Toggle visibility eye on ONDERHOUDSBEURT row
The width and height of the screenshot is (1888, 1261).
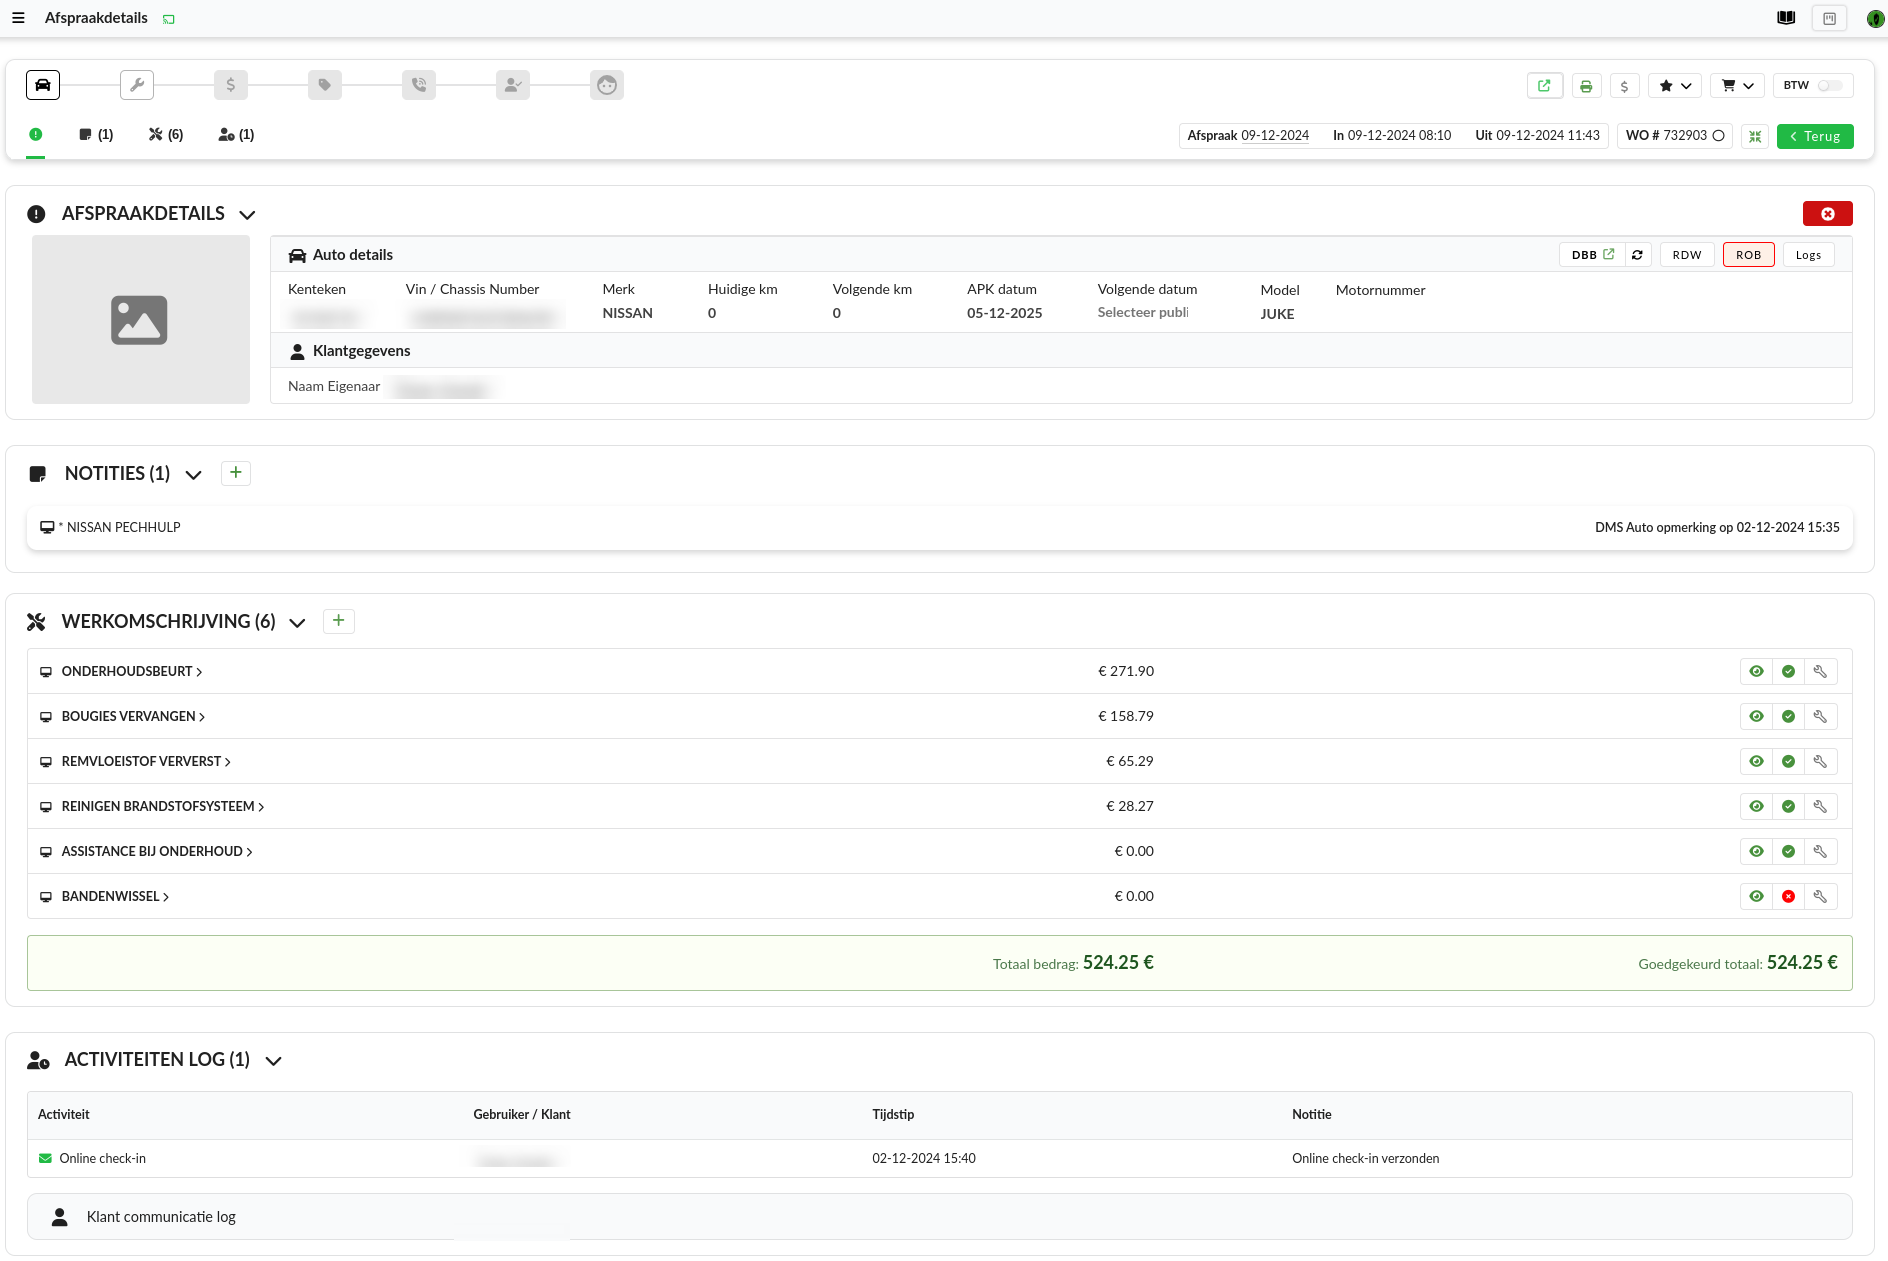point(1756,672)
